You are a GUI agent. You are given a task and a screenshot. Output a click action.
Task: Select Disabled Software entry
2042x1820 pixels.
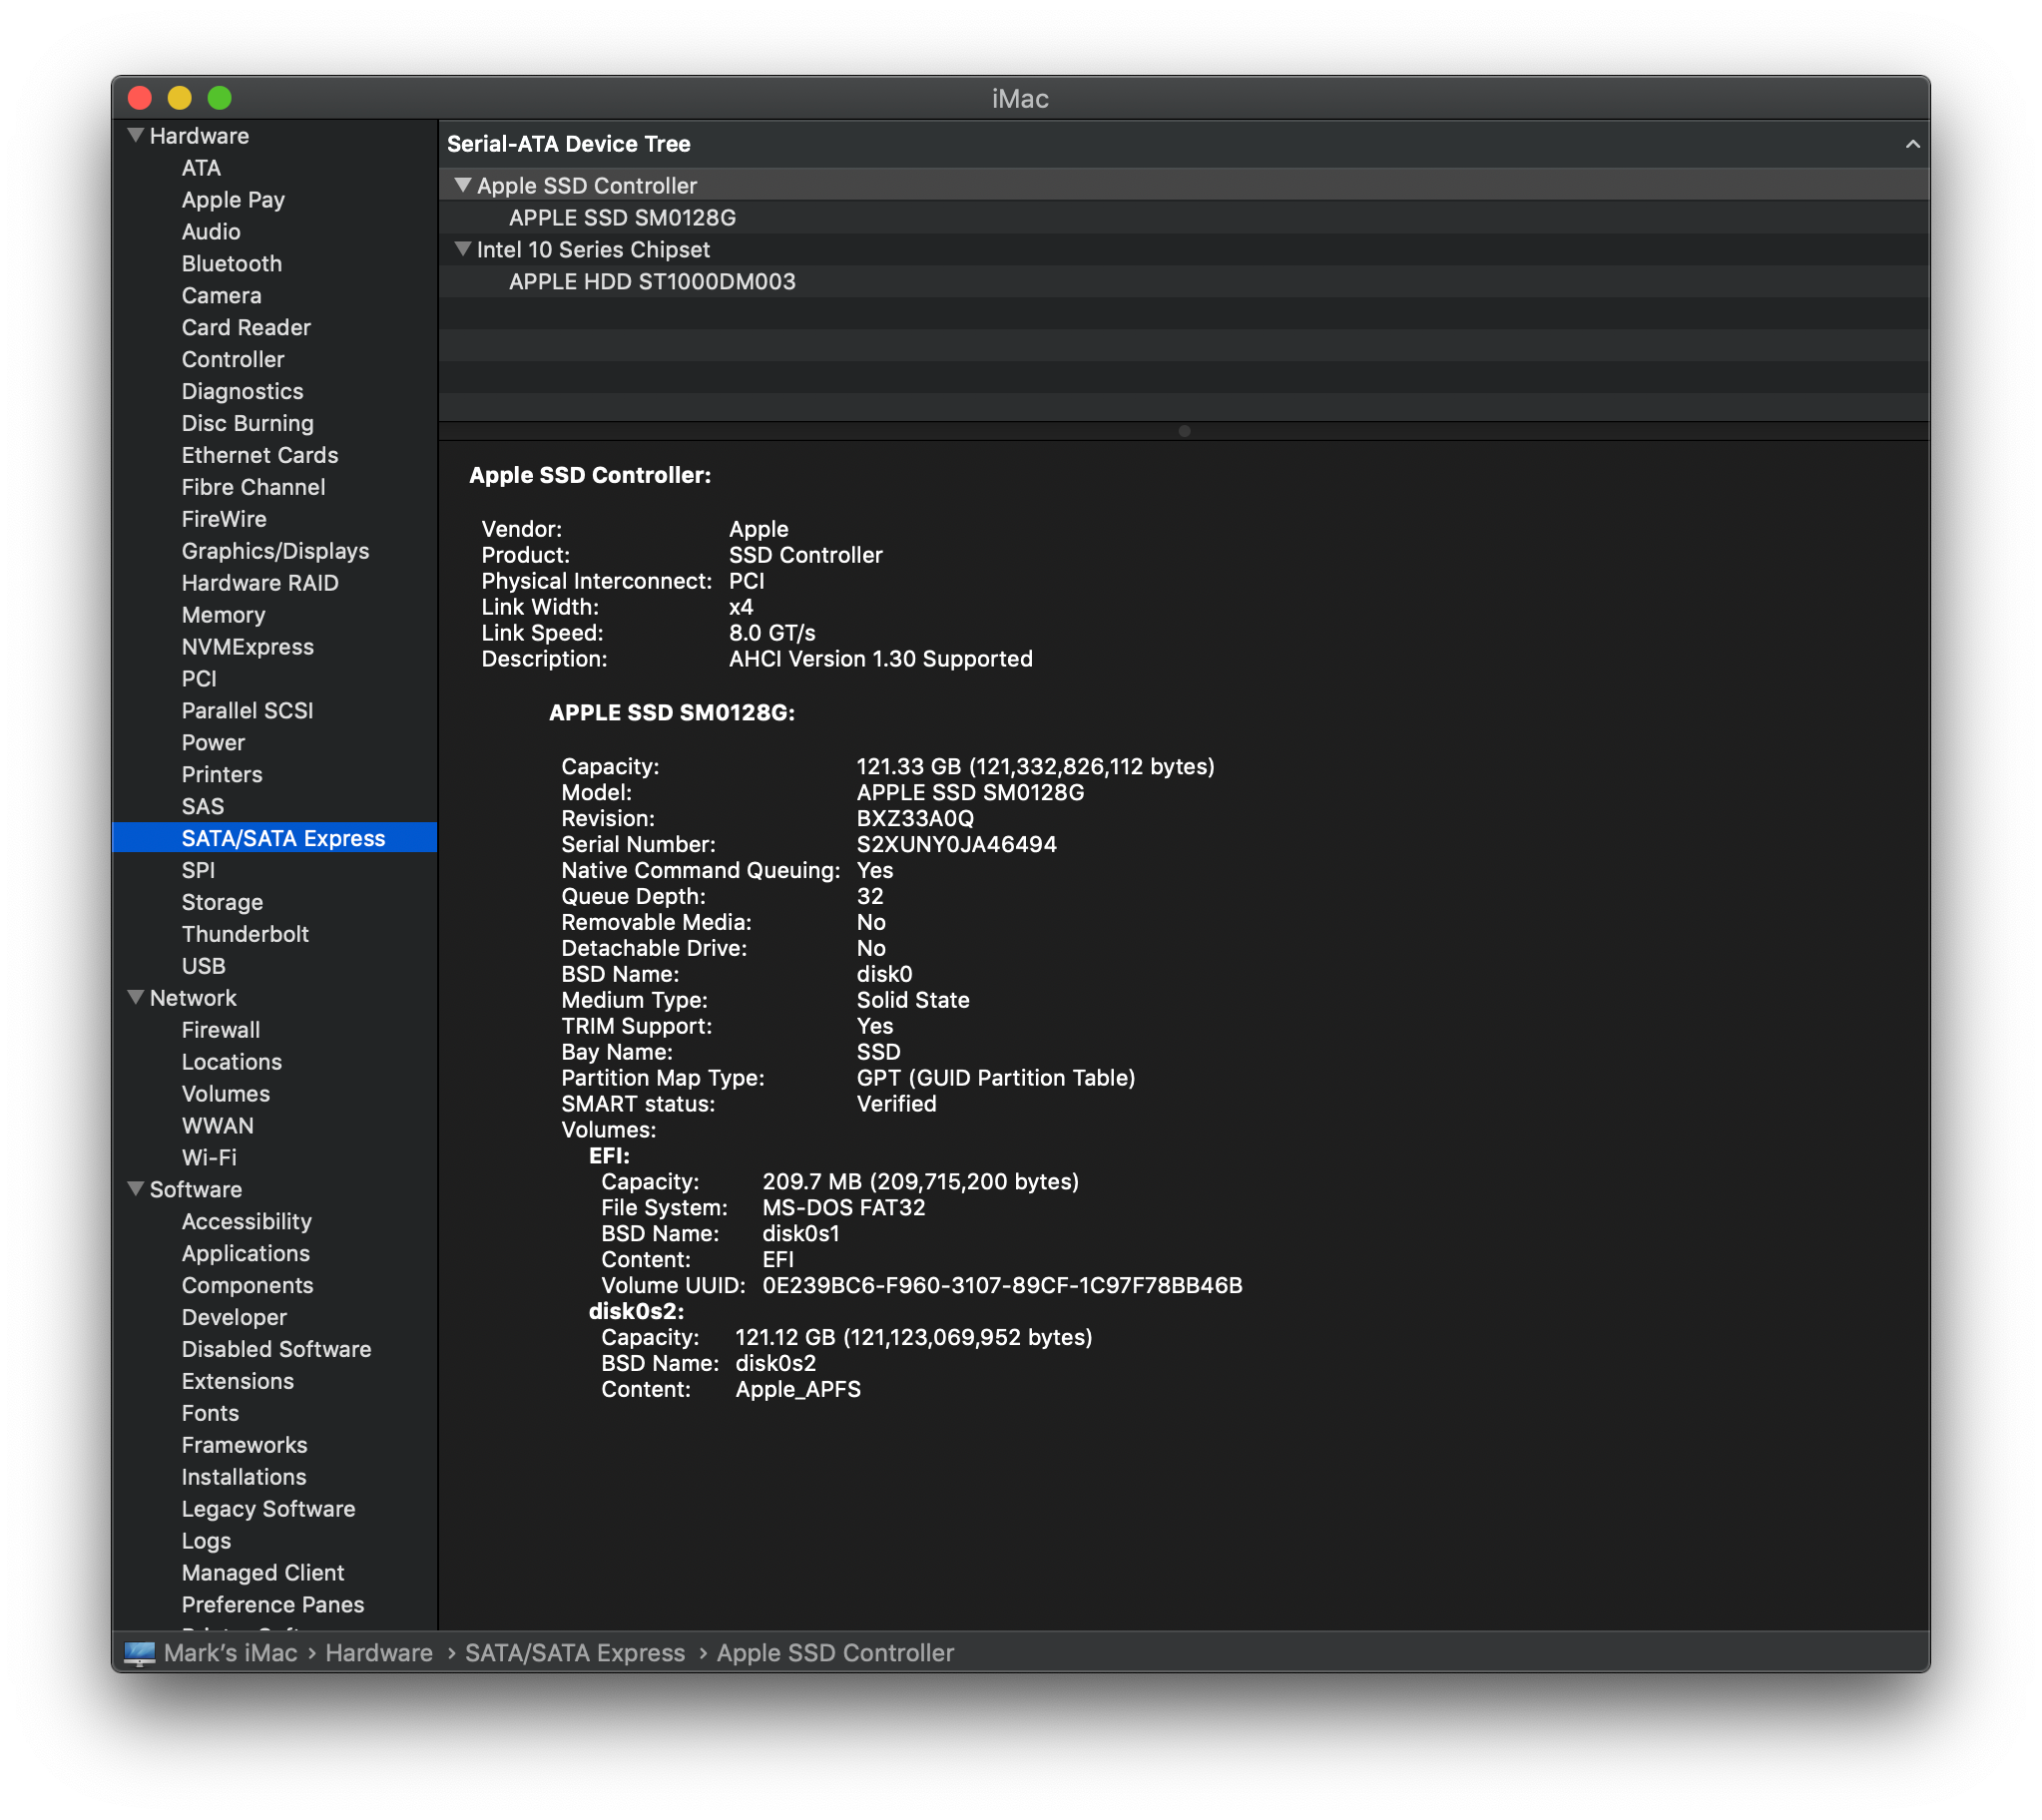(276, 1350)
